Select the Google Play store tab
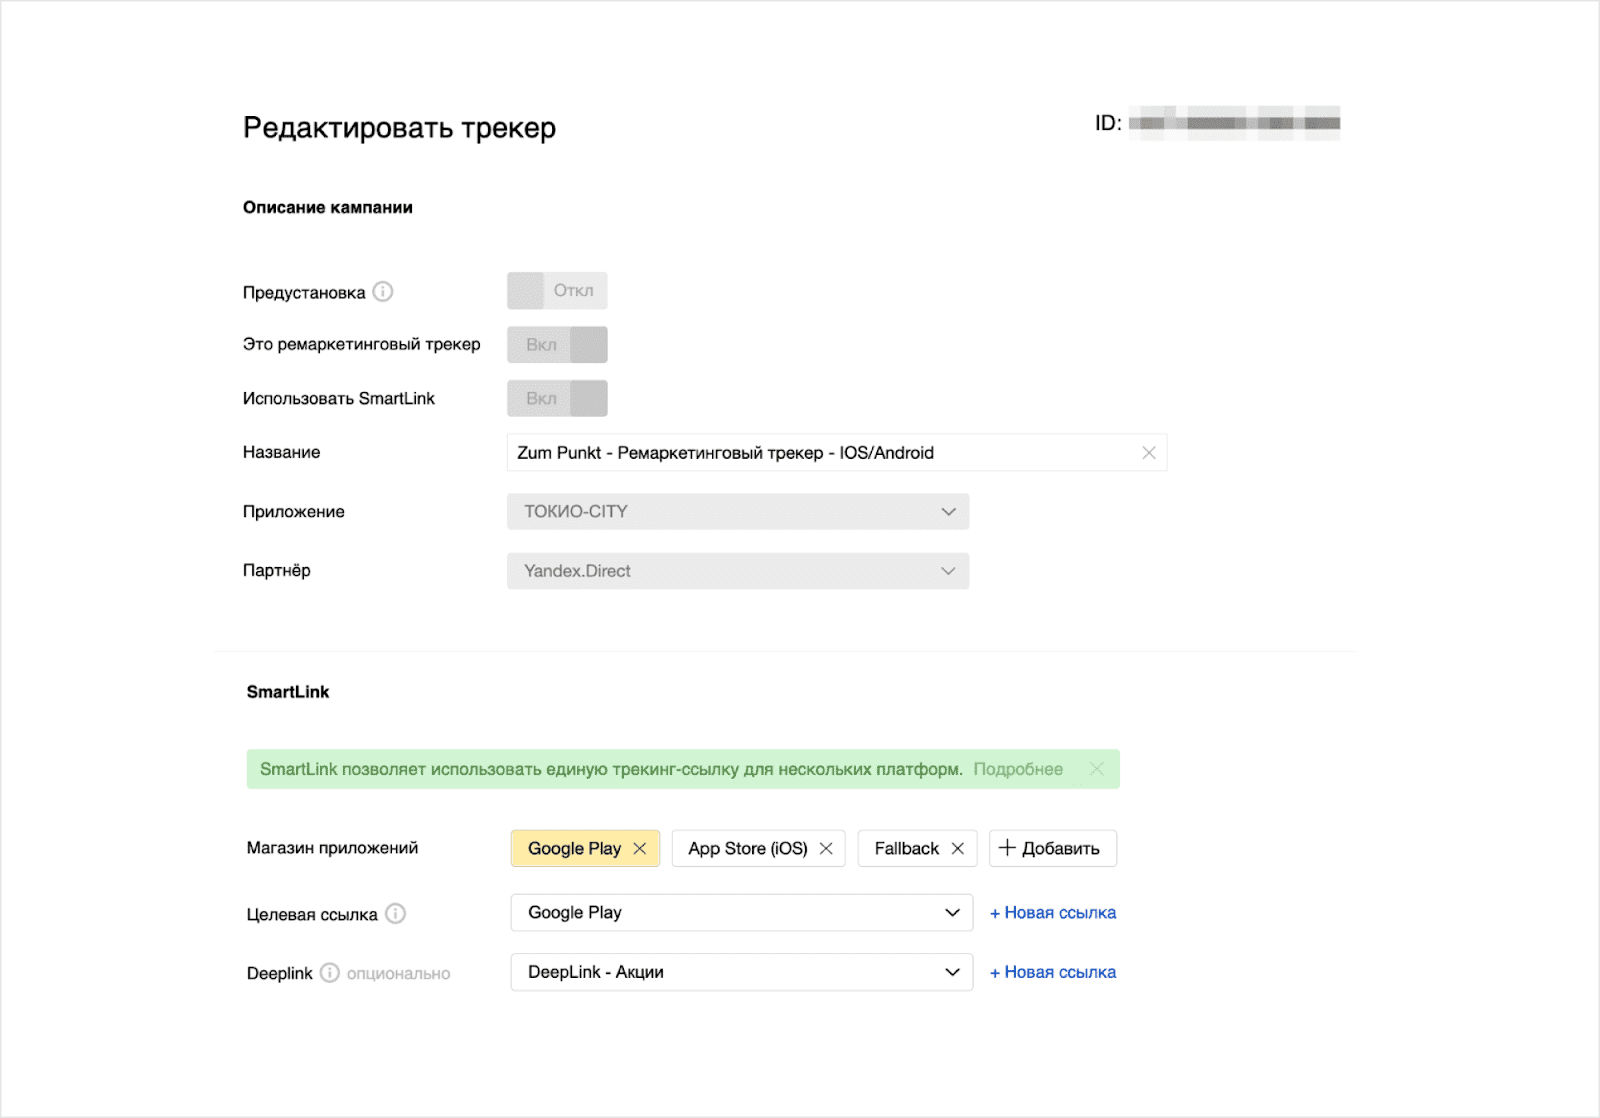The width and height of the screenshot is (1600, 1118). 574,849
